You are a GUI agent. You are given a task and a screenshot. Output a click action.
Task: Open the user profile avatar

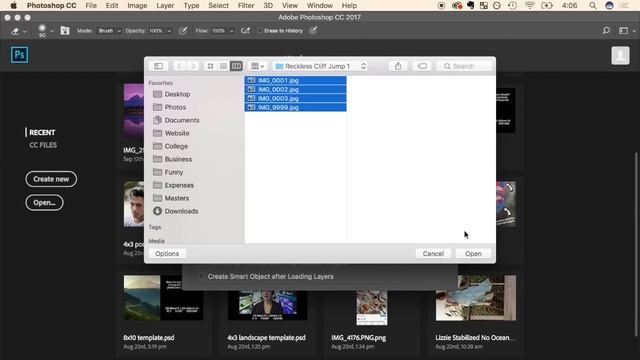[620, 55]
